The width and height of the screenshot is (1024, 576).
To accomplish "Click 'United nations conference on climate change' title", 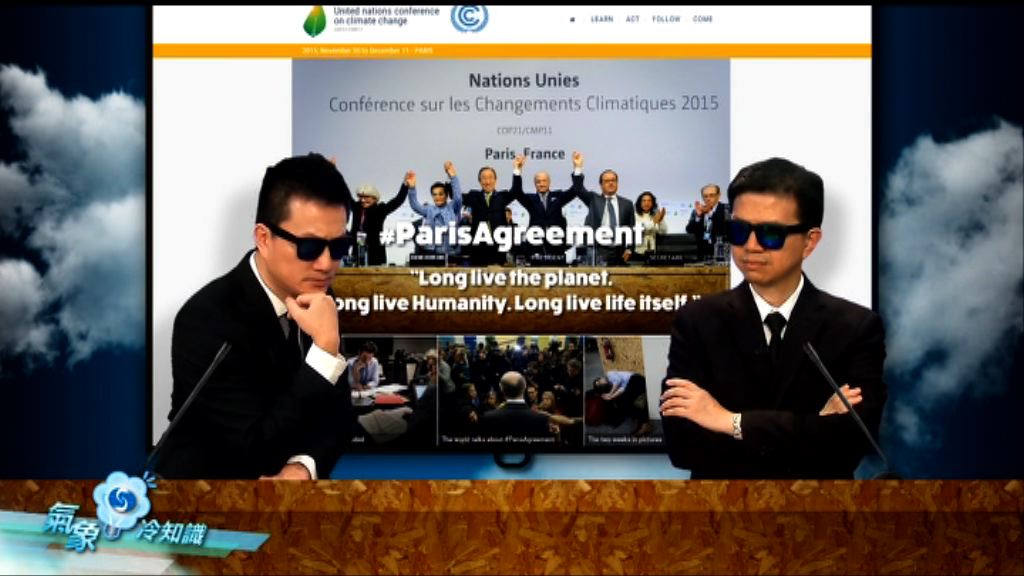I will (x=386, y=16).
